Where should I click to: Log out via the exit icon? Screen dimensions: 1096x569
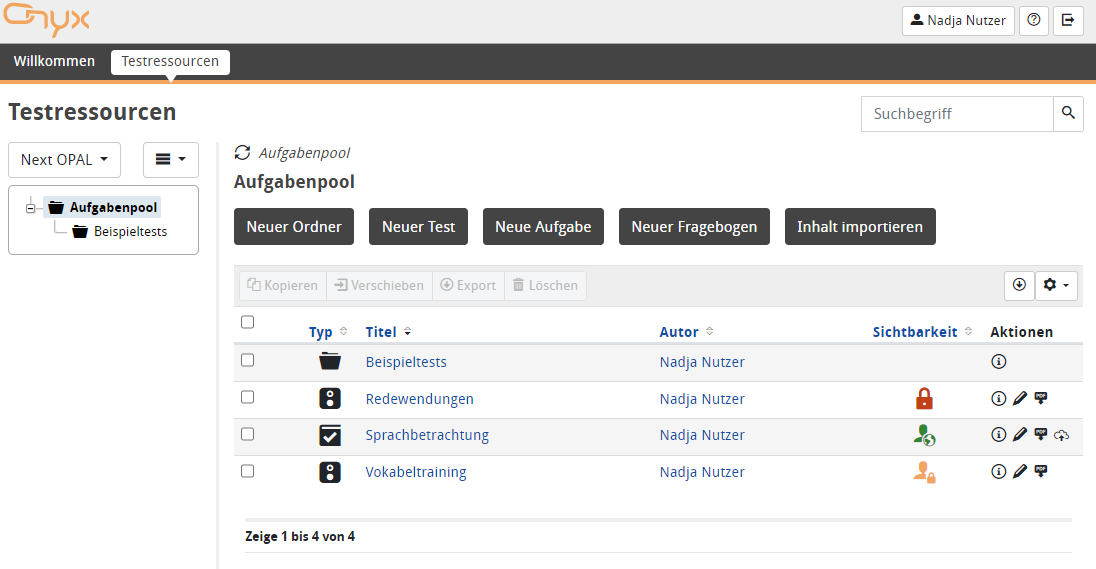click(x=1068, y=21)
